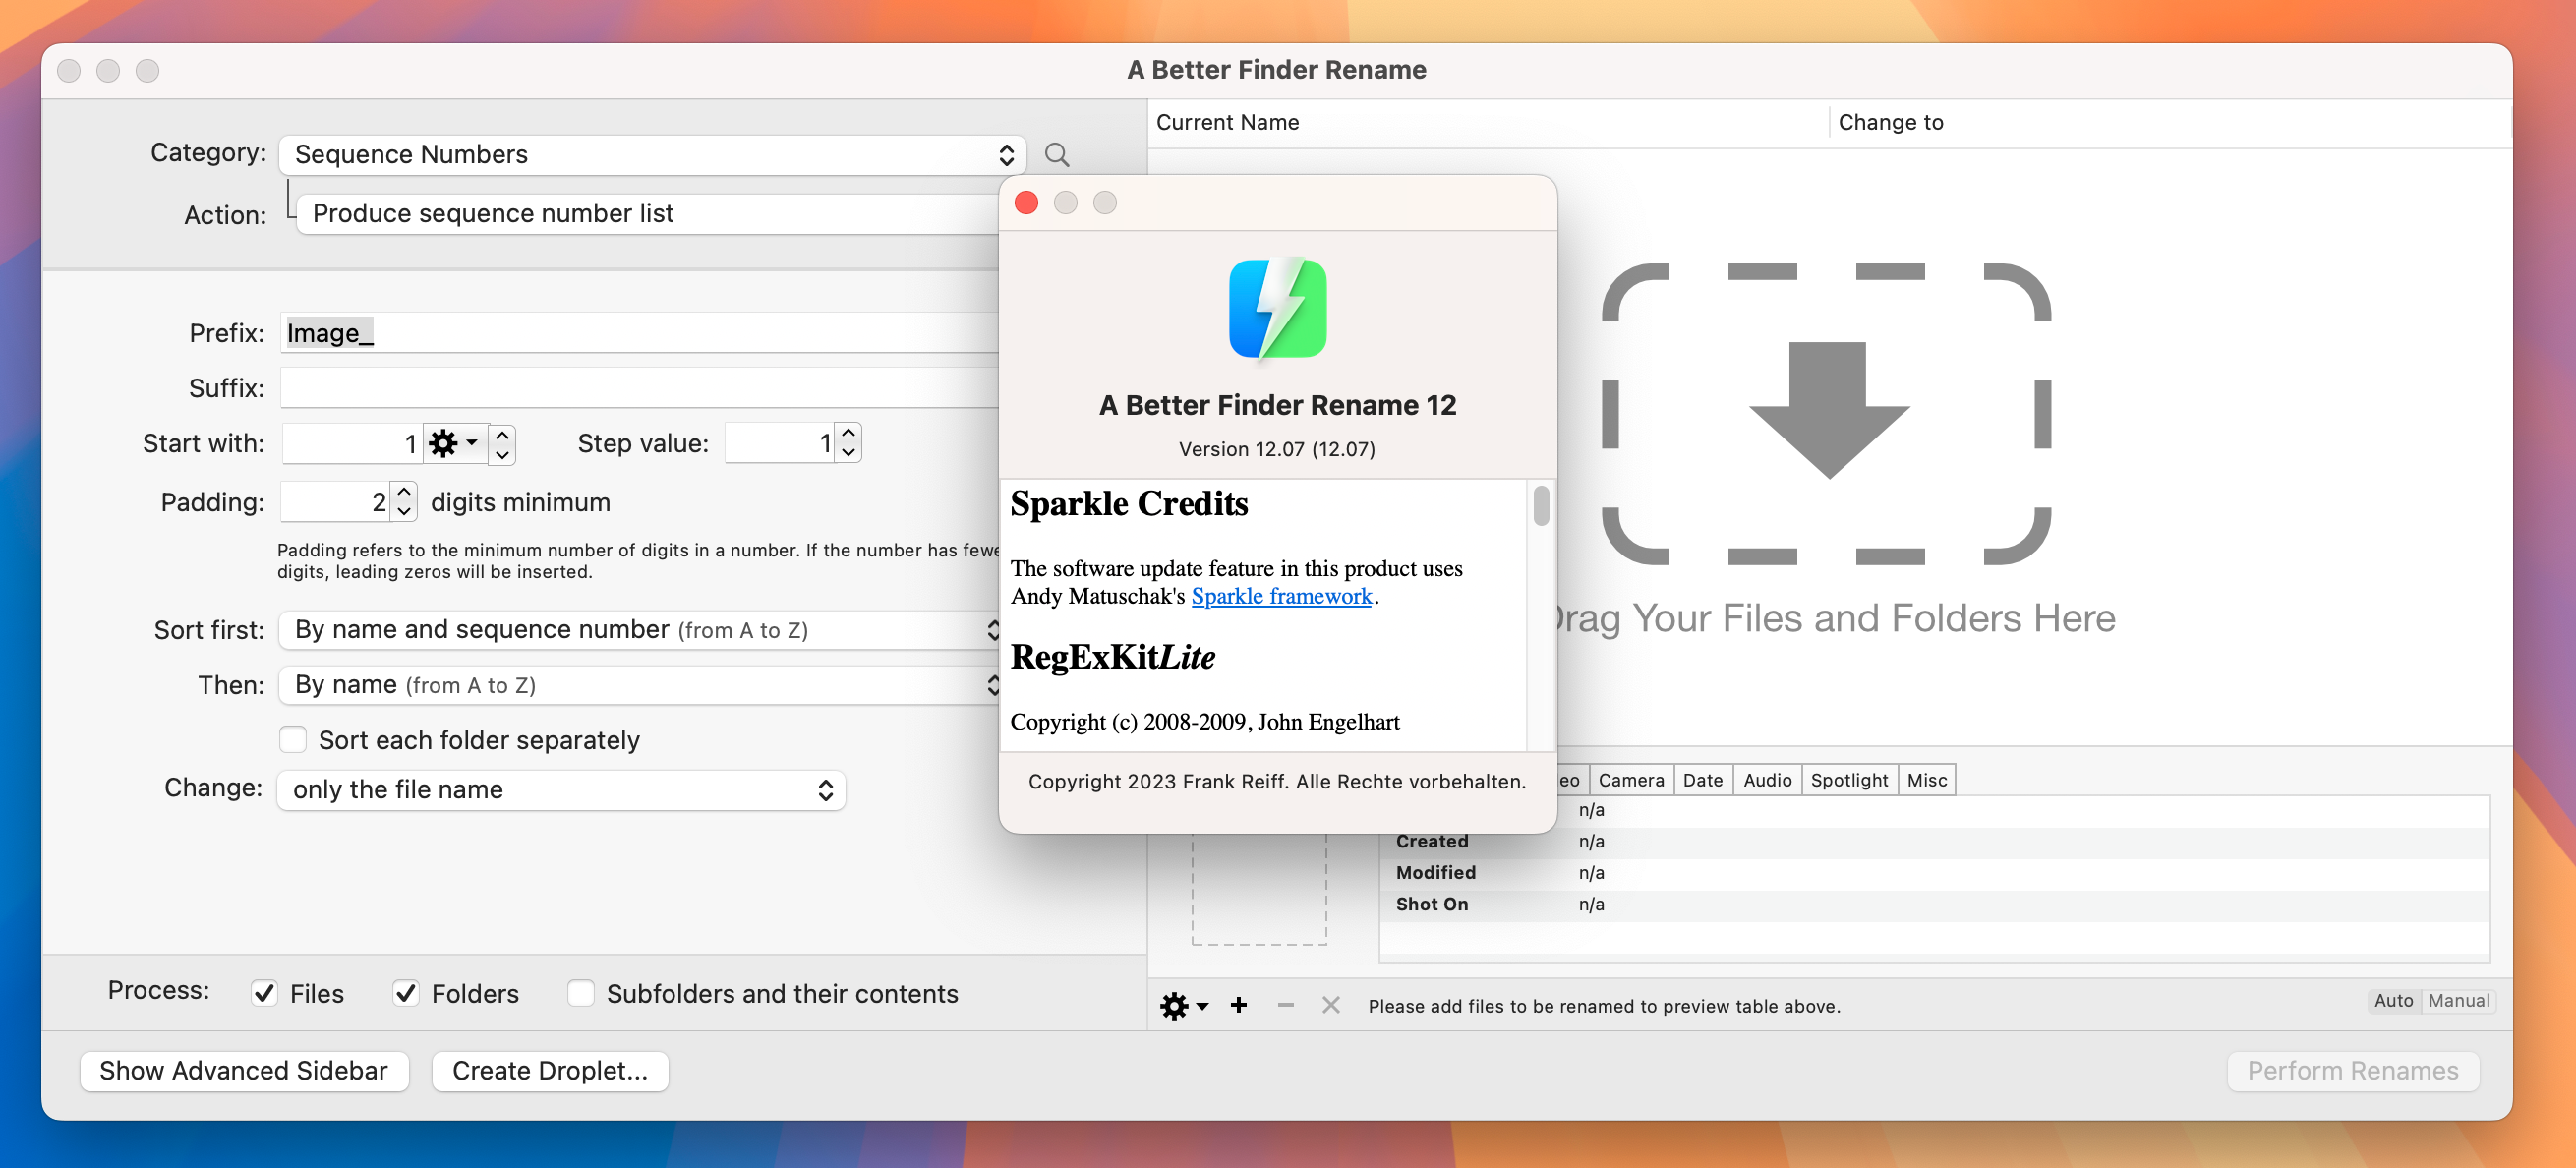2576x1168 pixels.
Task: Select the Spotlight metadata tab
Action: [1848, 779]
